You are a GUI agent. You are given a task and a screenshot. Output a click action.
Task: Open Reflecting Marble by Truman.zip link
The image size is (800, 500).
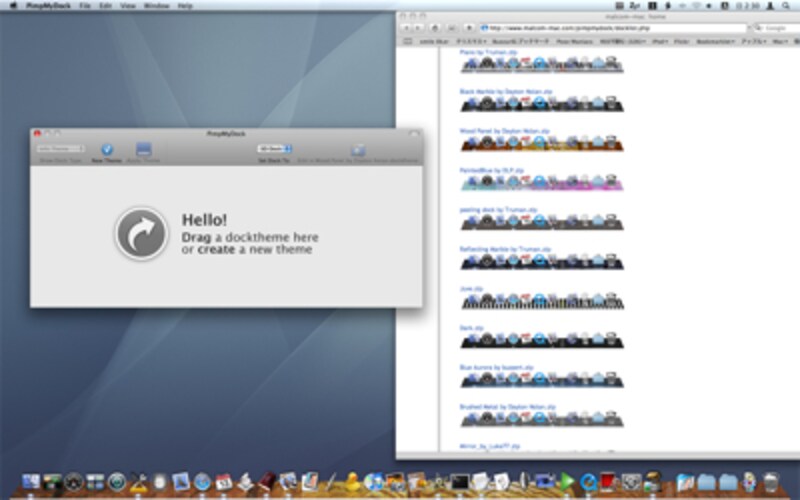coord(505,249)
